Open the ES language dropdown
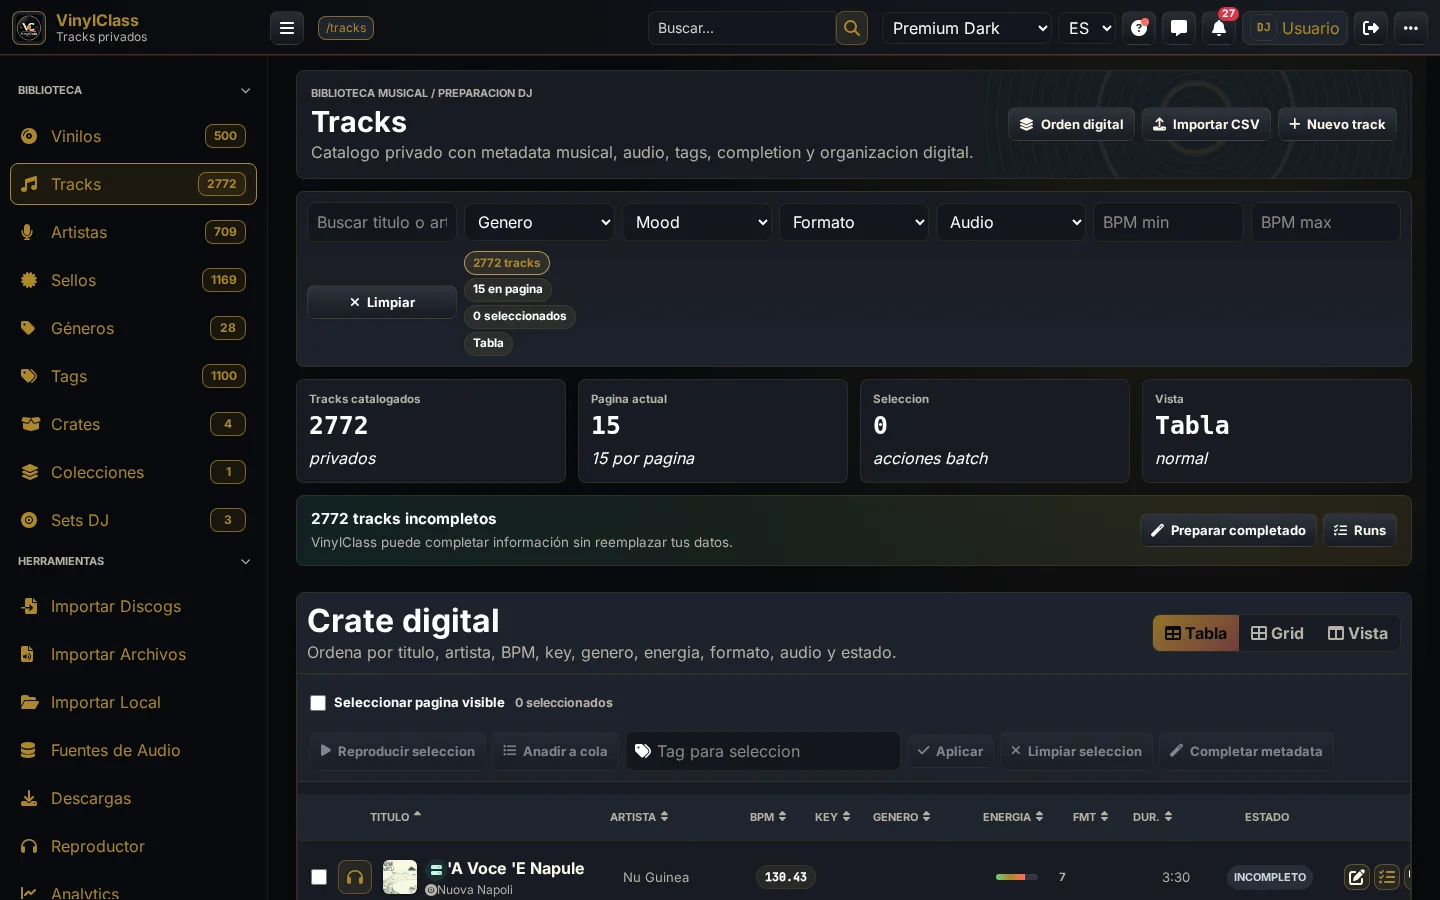This screenshot has height=900, width=1440. [x=1088, y=28]
